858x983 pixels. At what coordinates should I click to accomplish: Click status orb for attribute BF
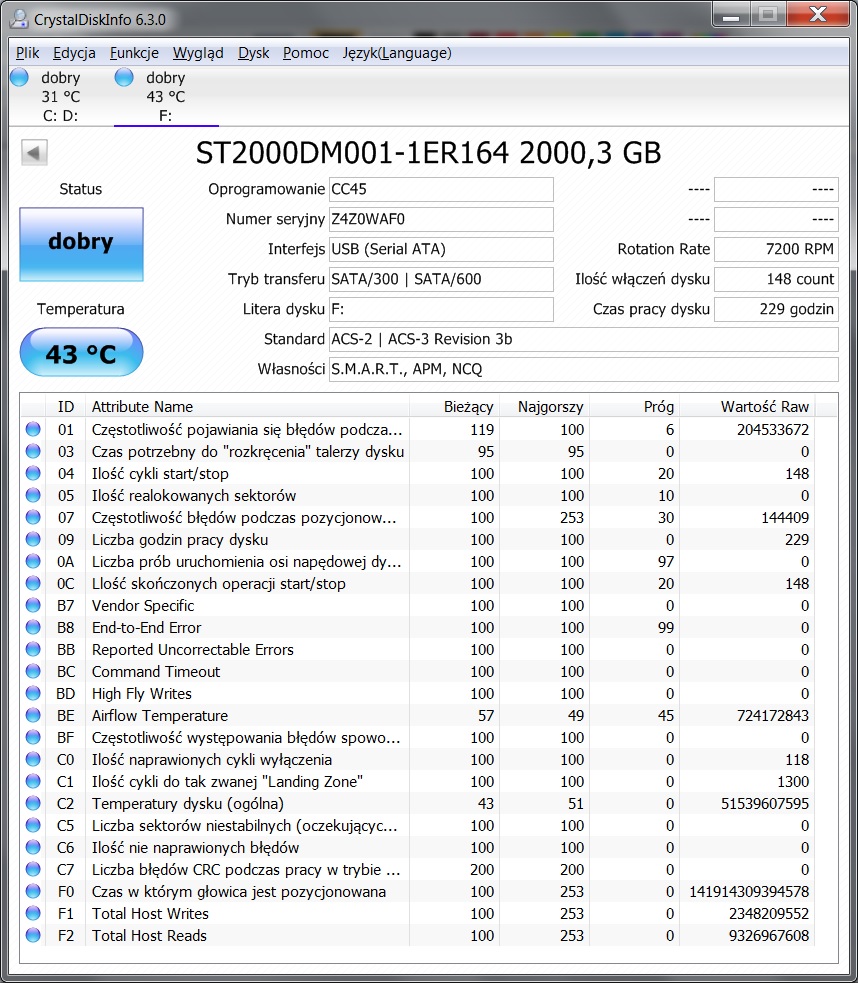[x=33, y=737]
